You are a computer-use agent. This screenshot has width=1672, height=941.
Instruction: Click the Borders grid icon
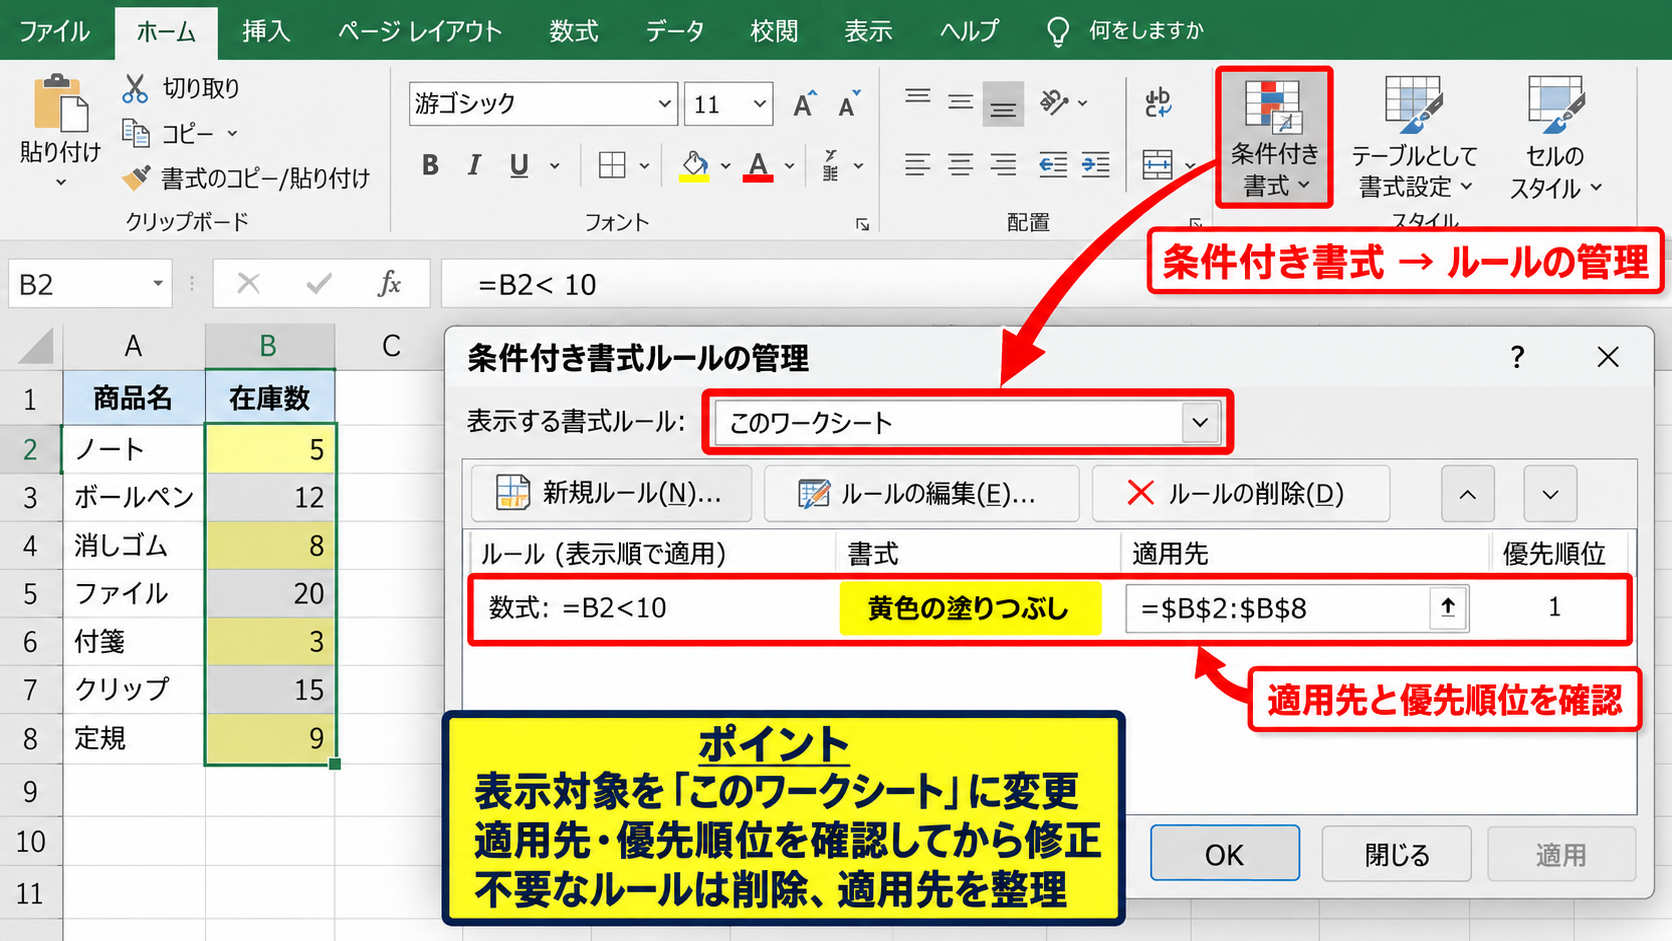pos(612,165)
